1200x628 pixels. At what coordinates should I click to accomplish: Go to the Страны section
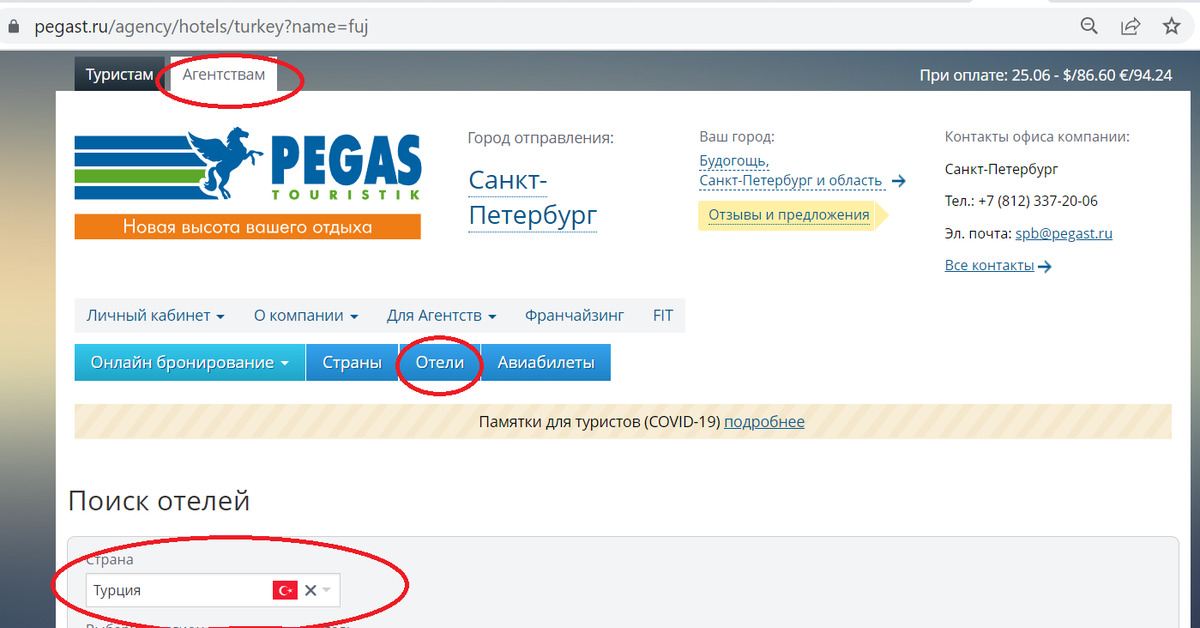352,362
